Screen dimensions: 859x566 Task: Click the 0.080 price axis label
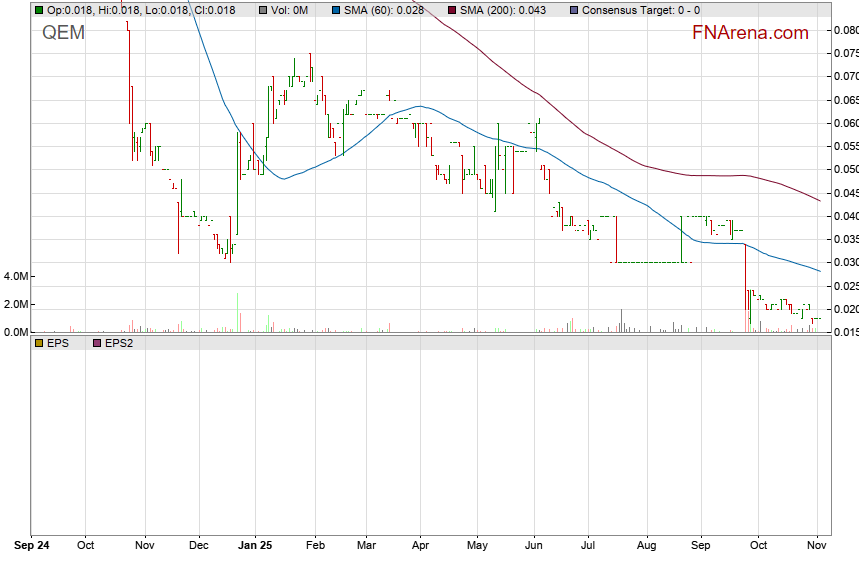[845, 30]
